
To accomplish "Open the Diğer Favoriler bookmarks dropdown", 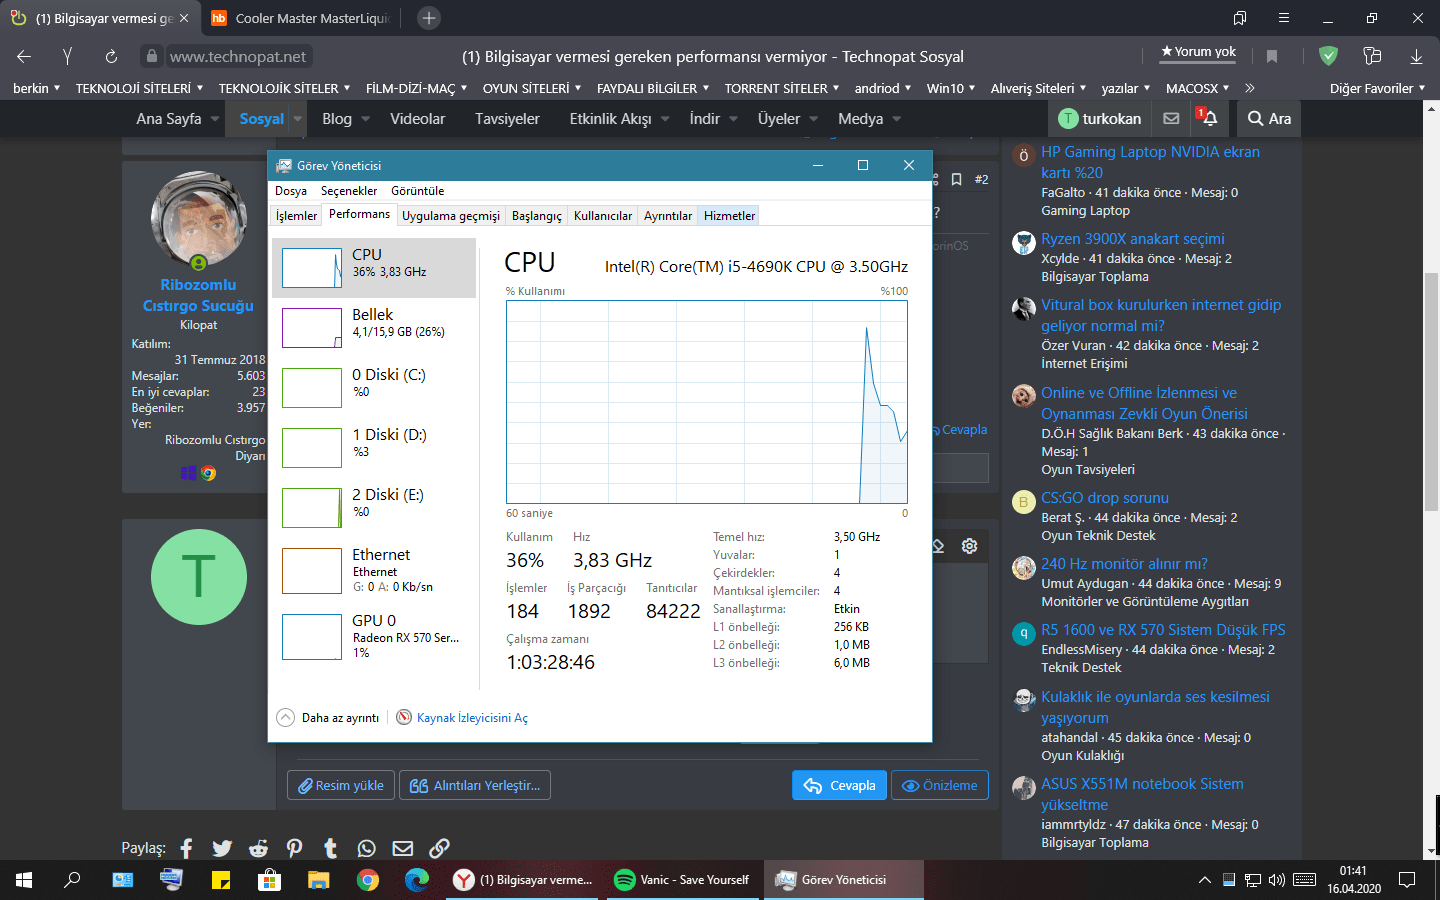I will [x=1377, y=88].
